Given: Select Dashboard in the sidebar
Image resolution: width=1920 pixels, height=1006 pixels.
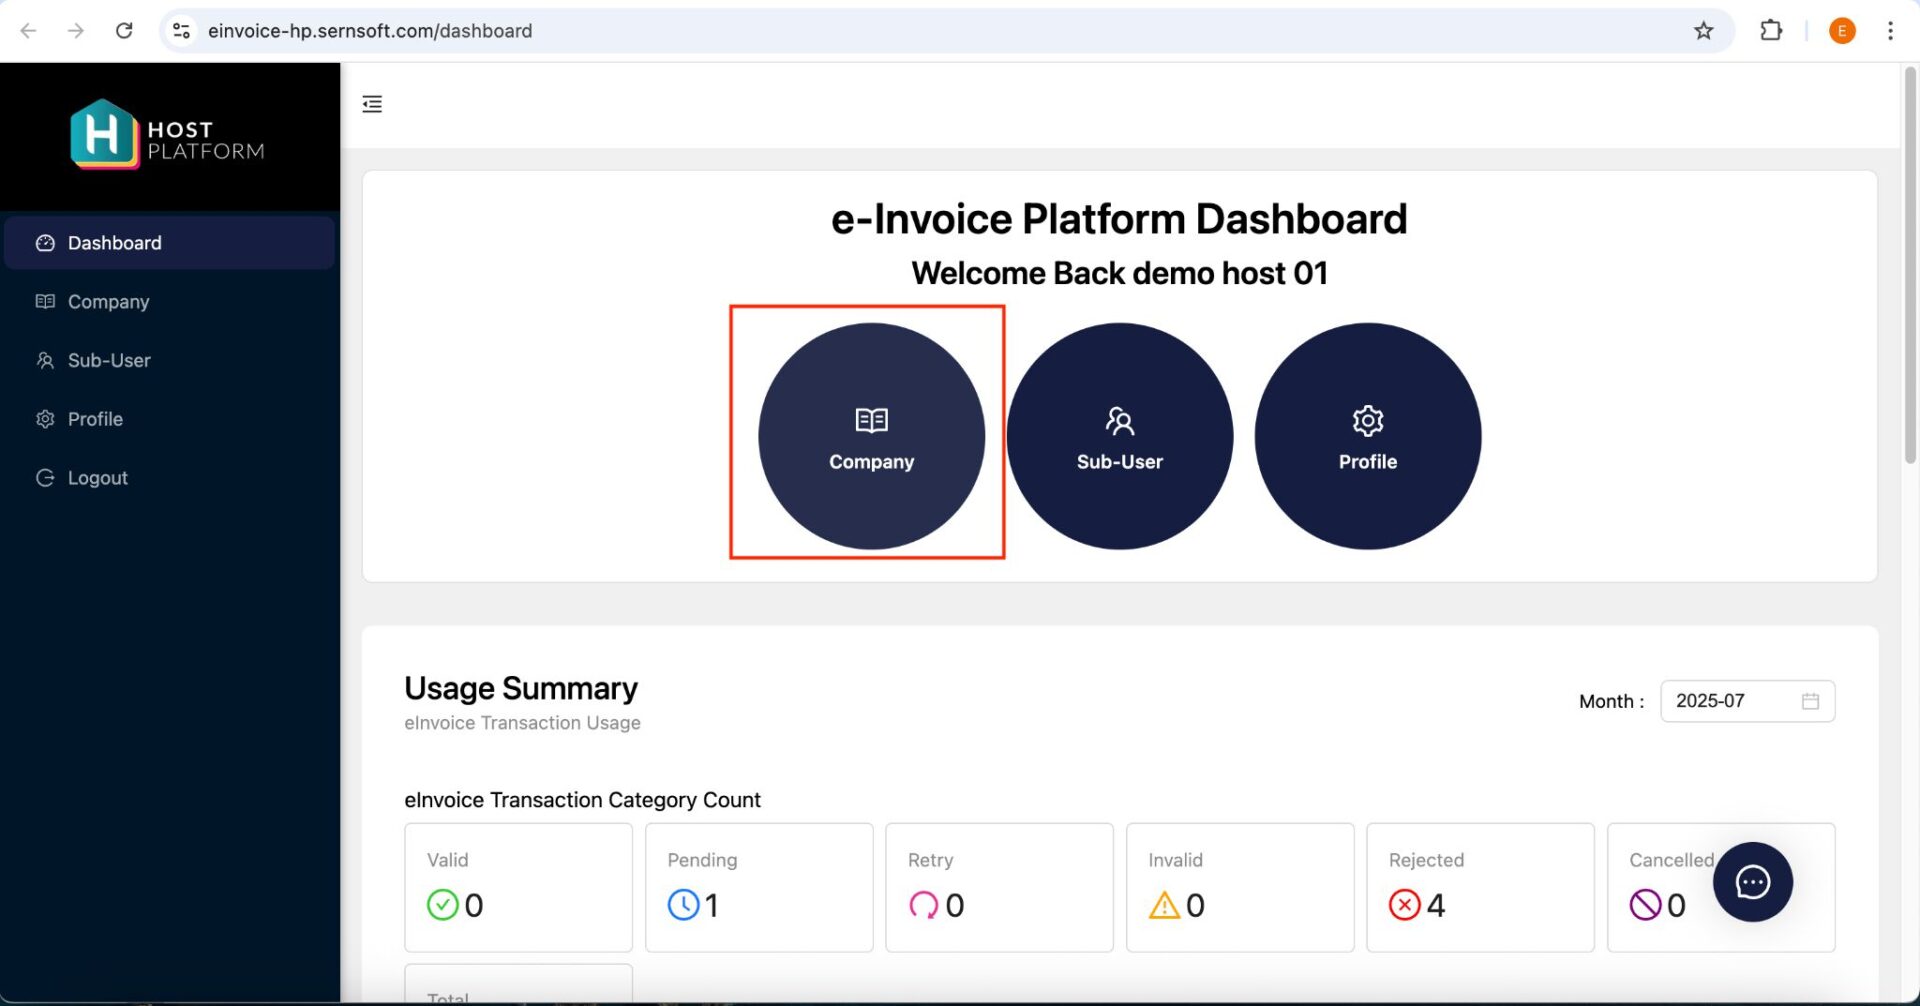Looking at the screenshot, I should (170, 243).
